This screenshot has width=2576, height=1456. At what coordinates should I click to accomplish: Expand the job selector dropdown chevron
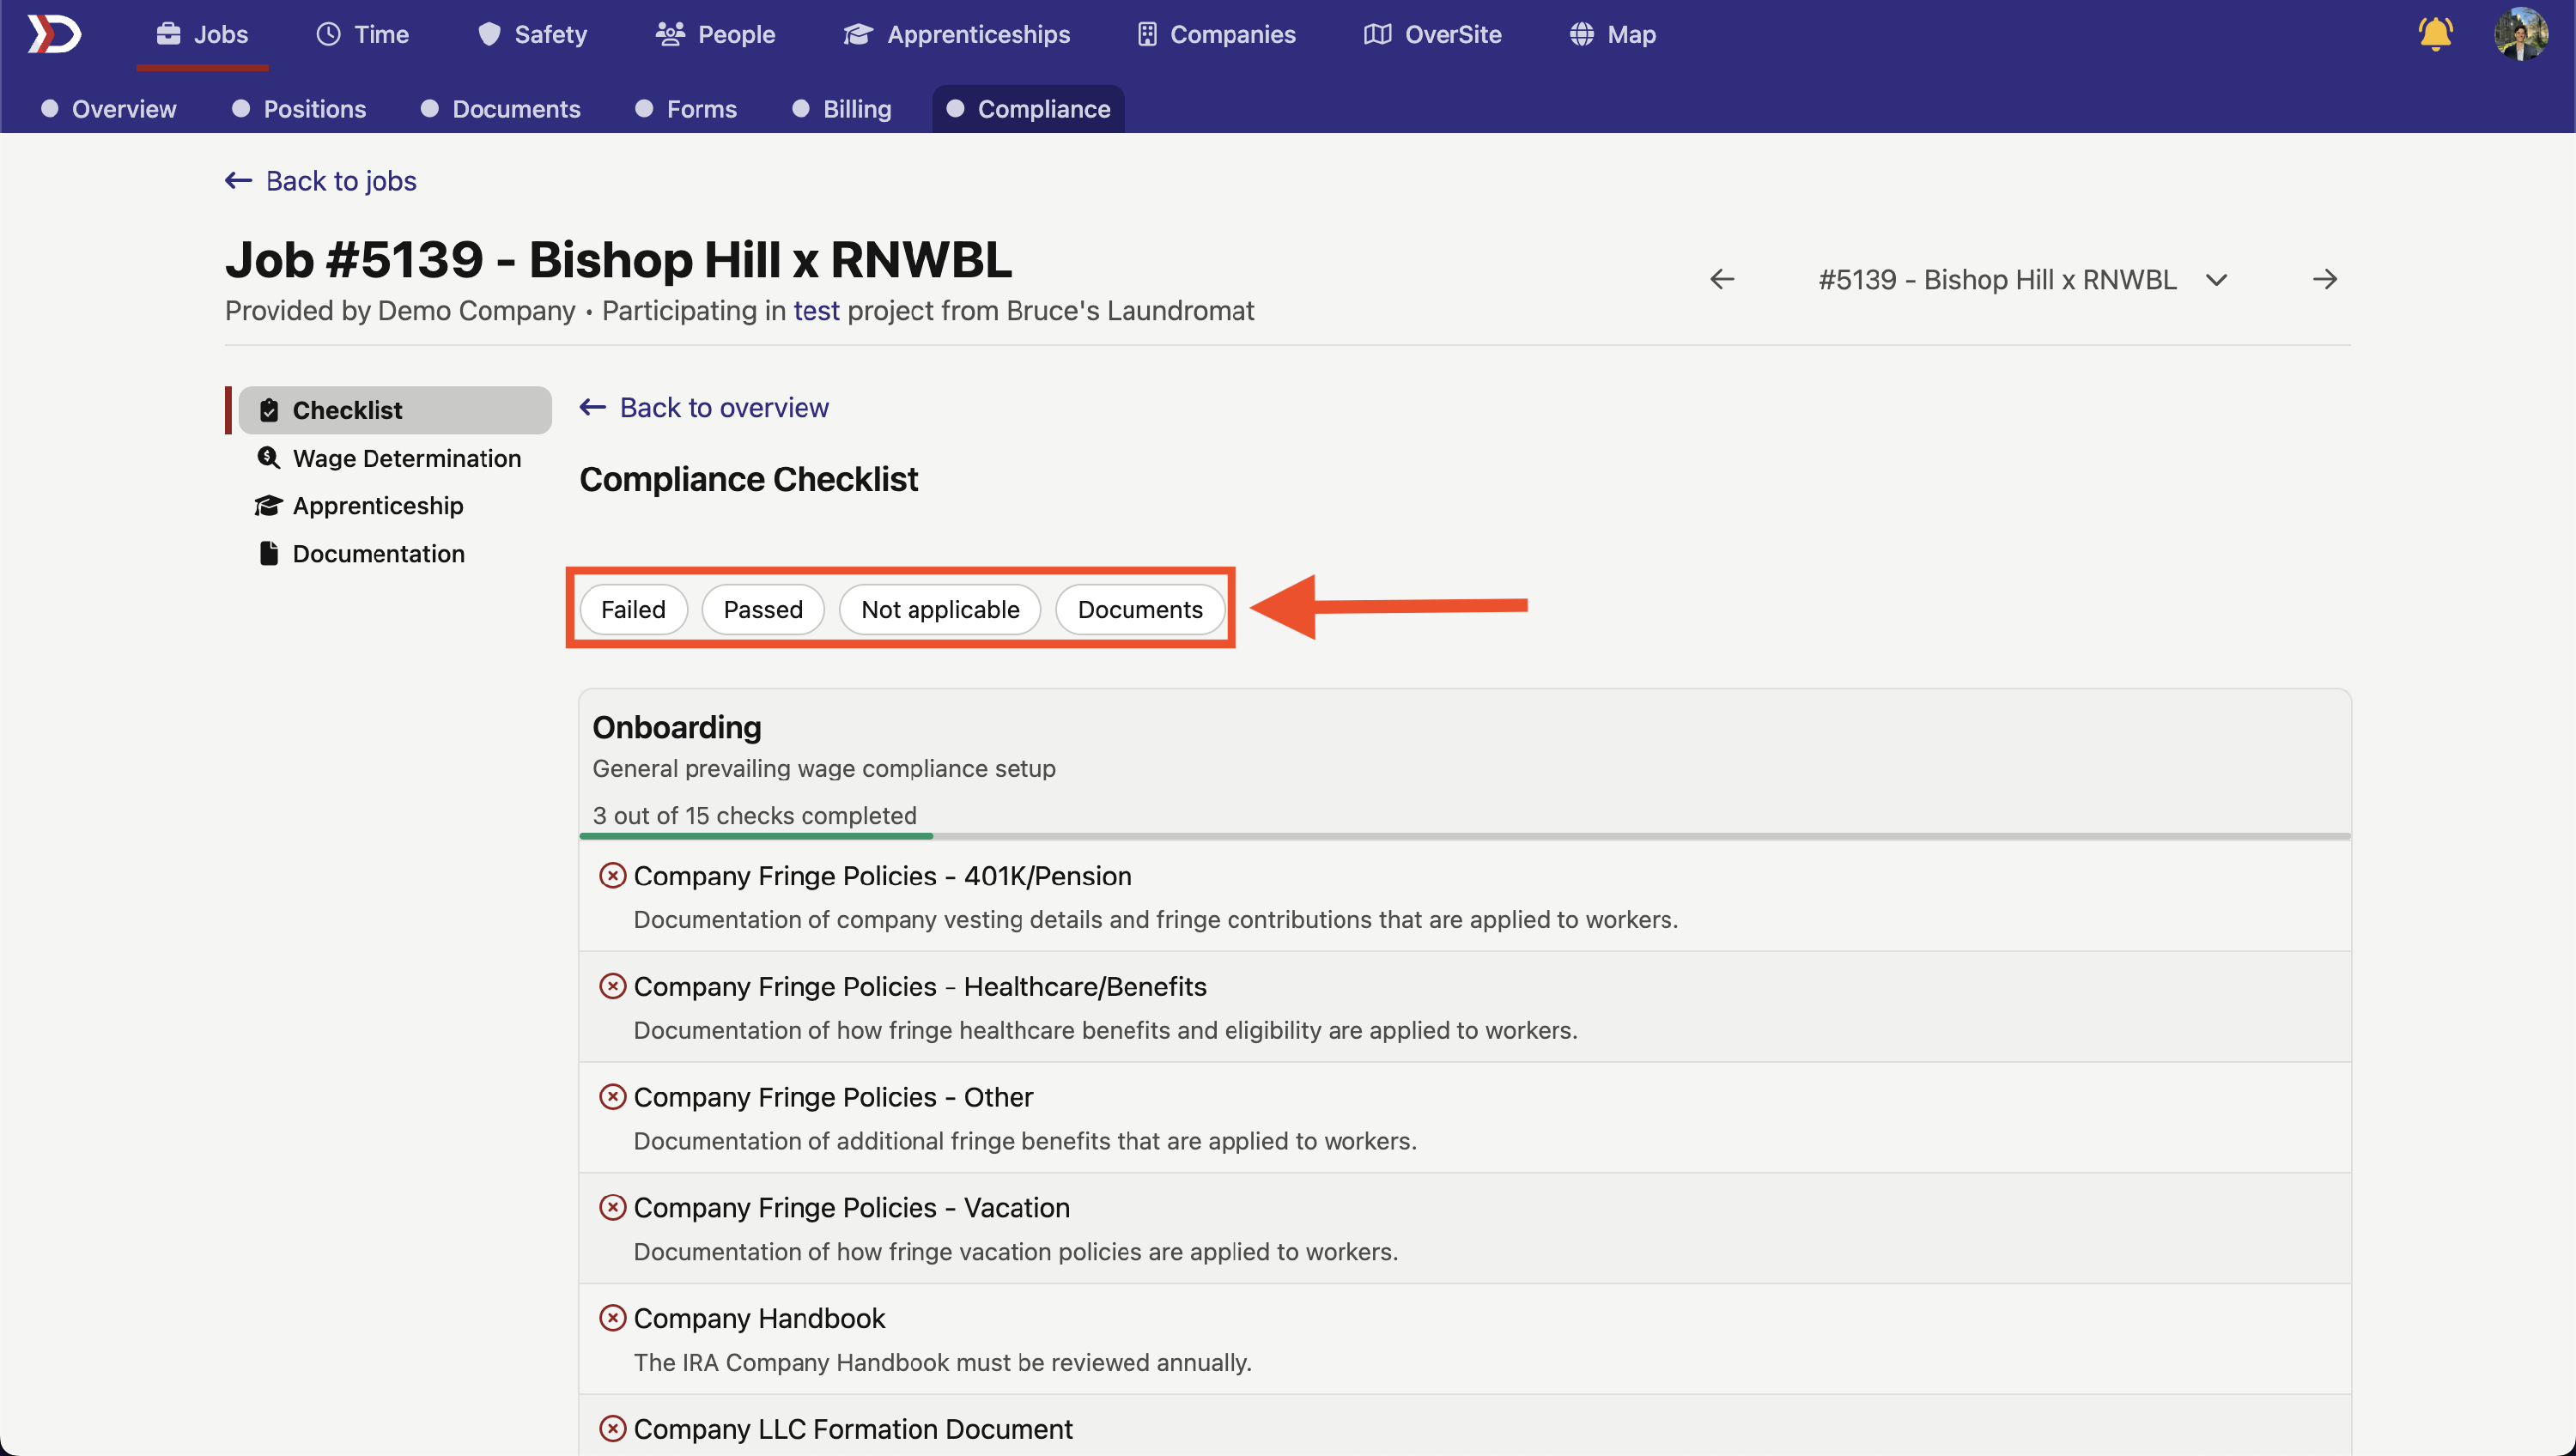click(x=2216, y=280)
